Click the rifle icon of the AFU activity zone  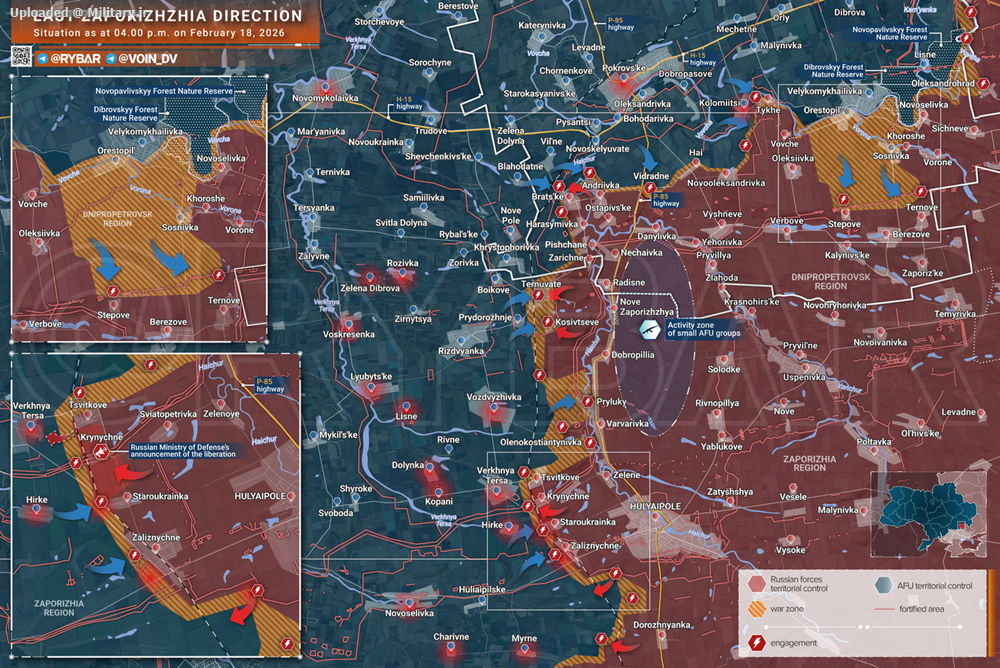tap(649, 330)
